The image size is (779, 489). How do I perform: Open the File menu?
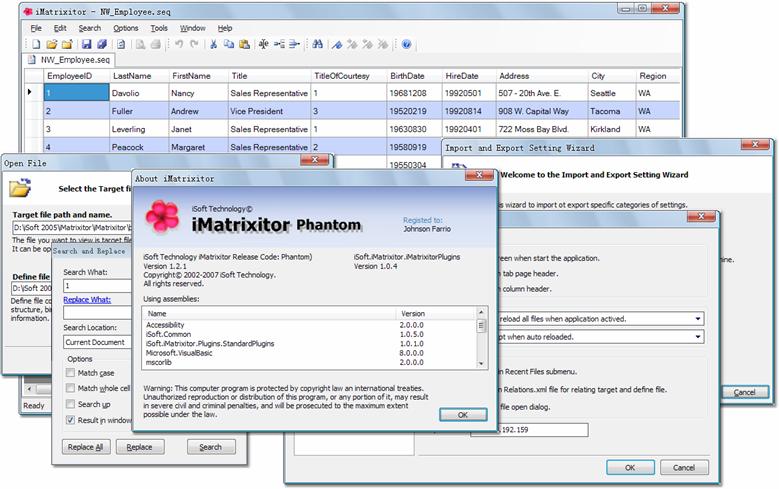pos(36,28)
